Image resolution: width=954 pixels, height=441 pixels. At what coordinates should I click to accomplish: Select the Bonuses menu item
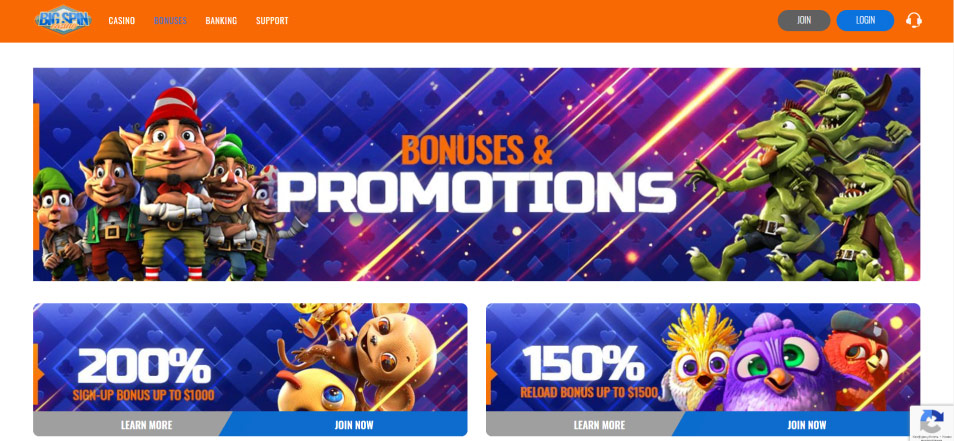coord(170,21)
